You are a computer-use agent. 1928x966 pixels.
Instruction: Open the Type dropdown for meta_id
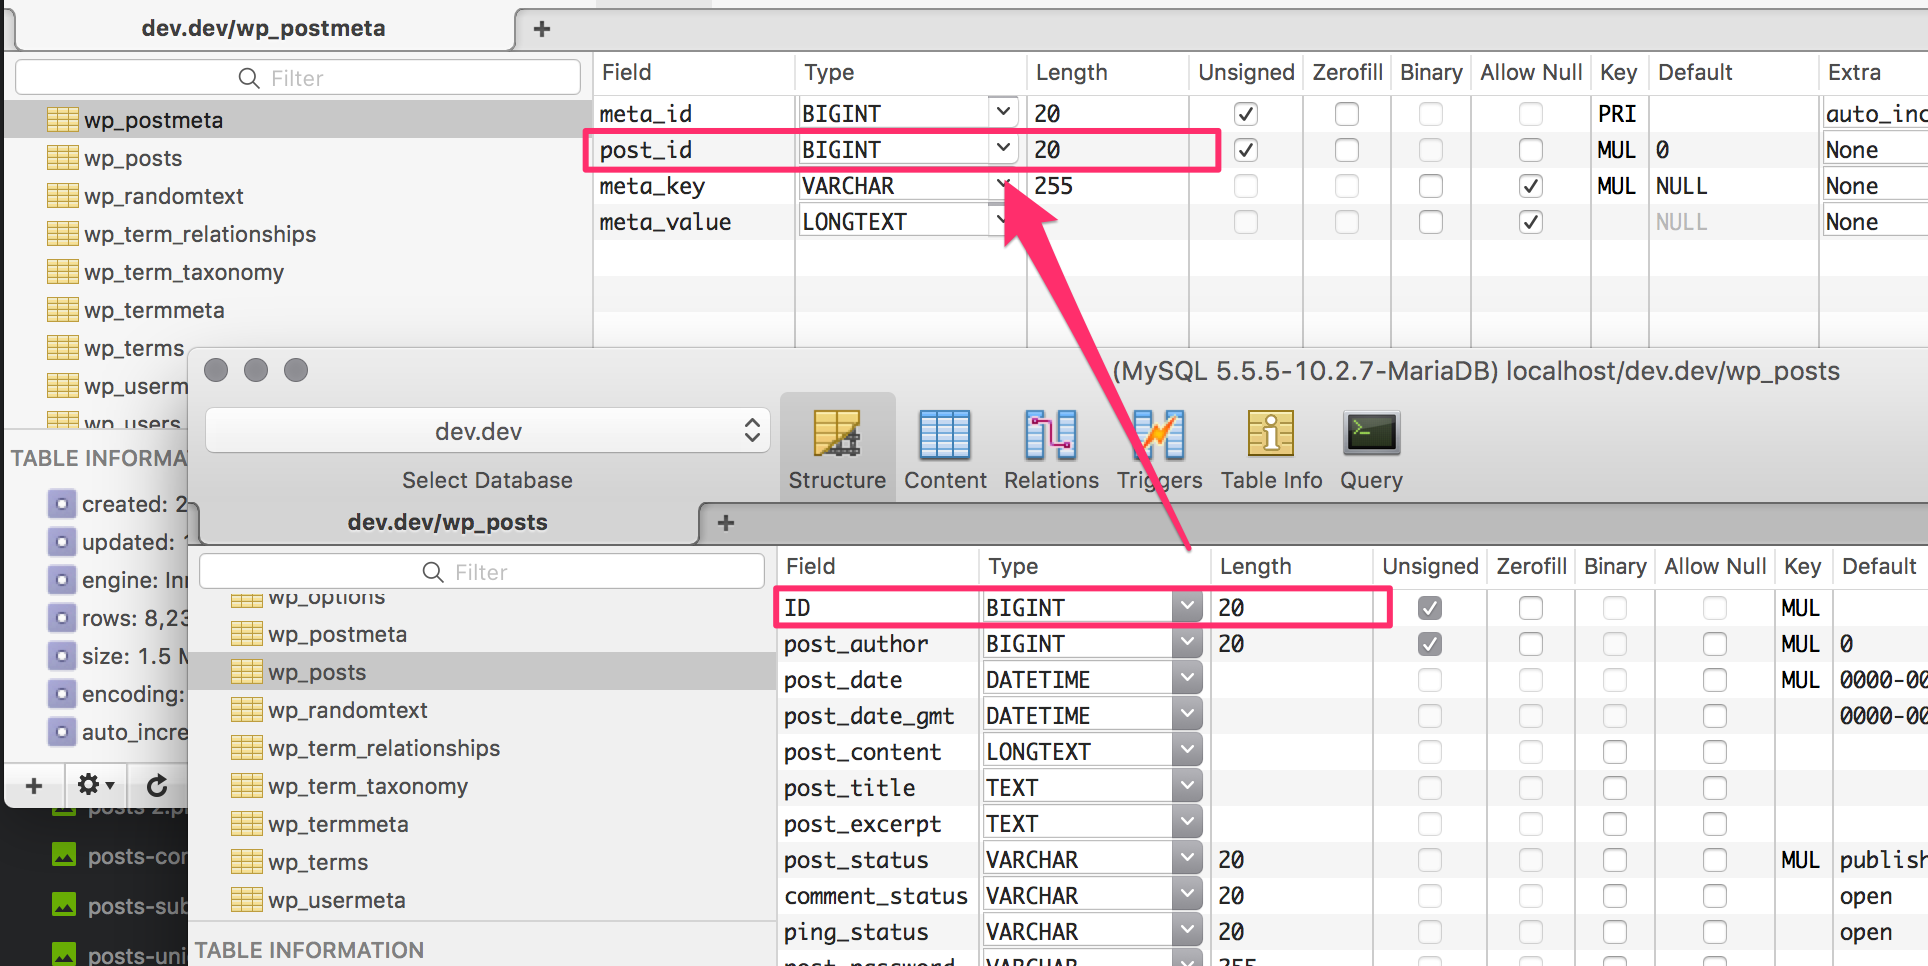click(x=1003, y=113)
